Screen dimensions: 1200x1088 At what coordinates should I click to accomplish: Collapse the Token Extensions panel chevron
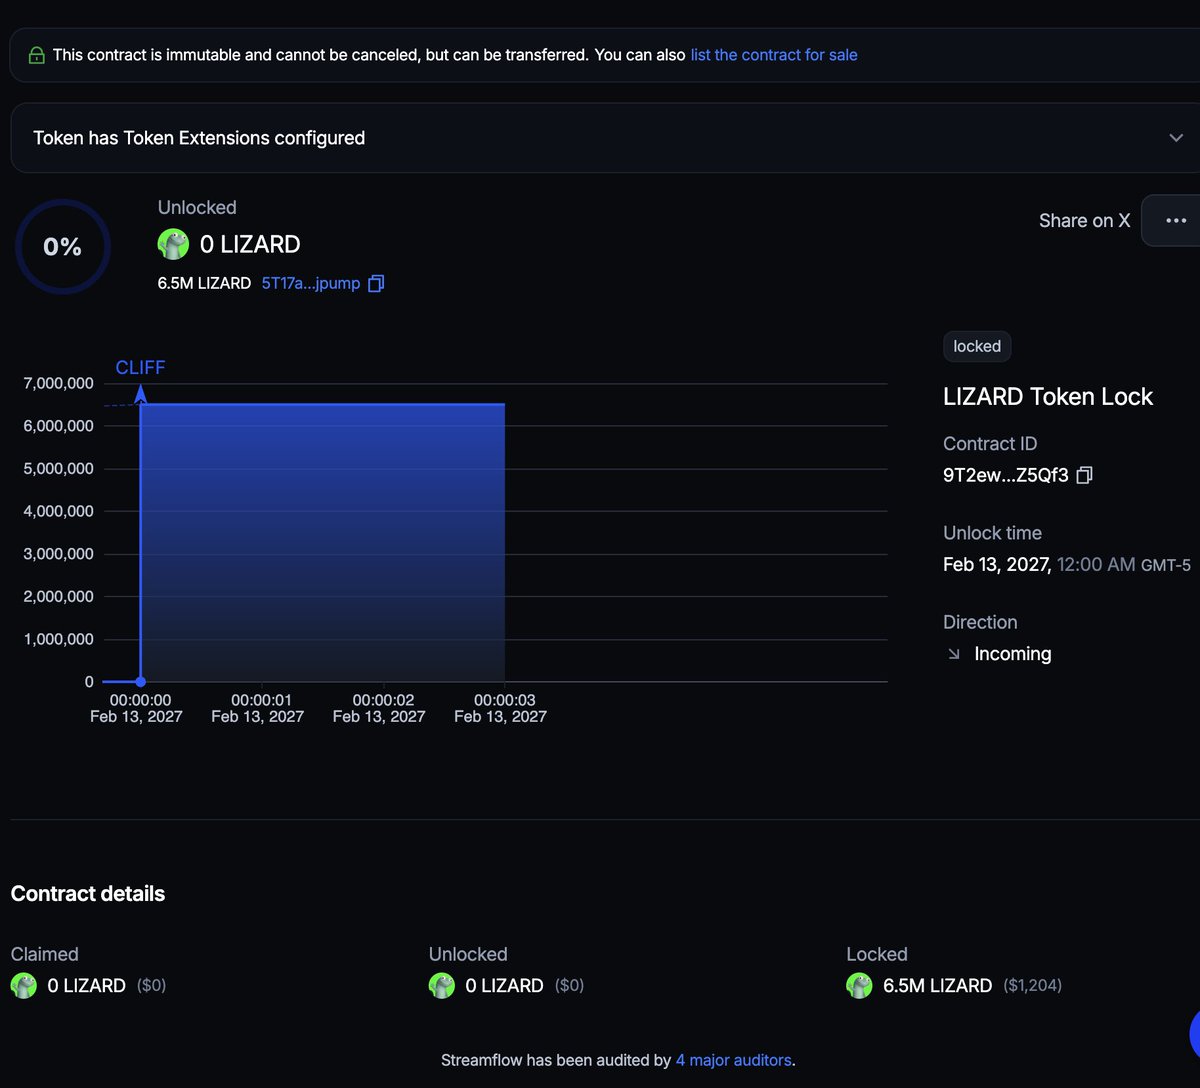point(1176,137)
